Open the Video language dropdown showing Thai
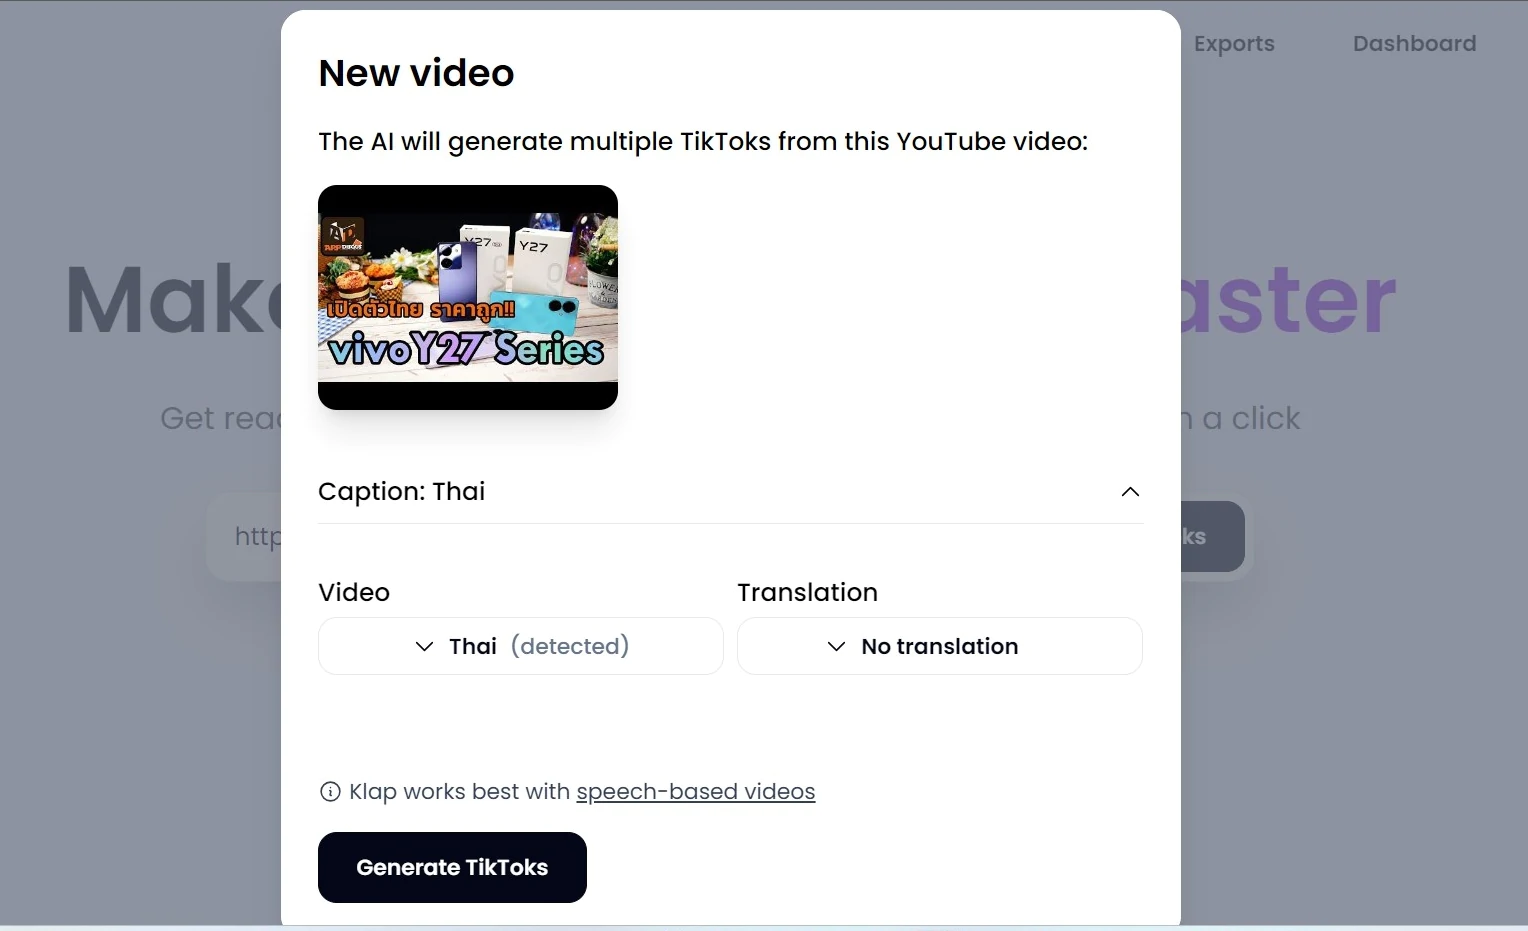Viewport: 1528px width, 931px height. coord(520,646)
